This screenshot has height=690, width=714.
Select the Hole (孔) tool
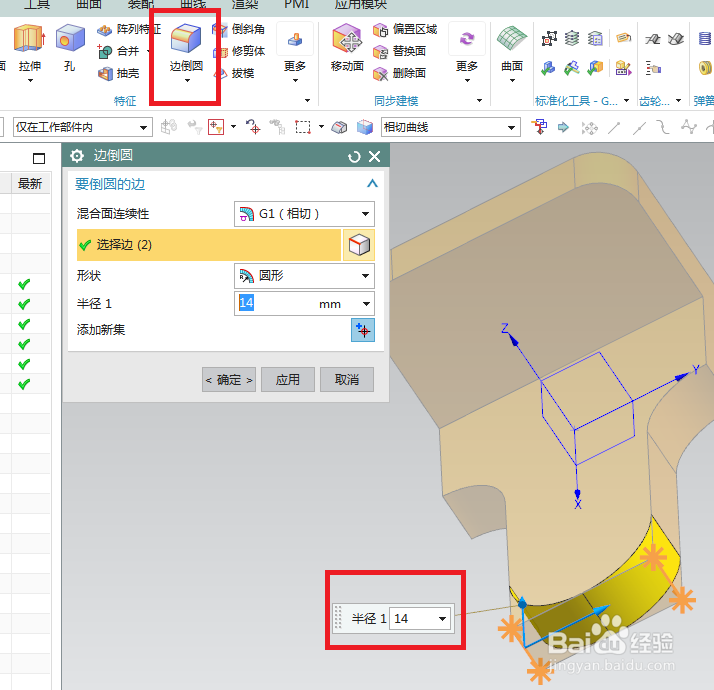70,48
